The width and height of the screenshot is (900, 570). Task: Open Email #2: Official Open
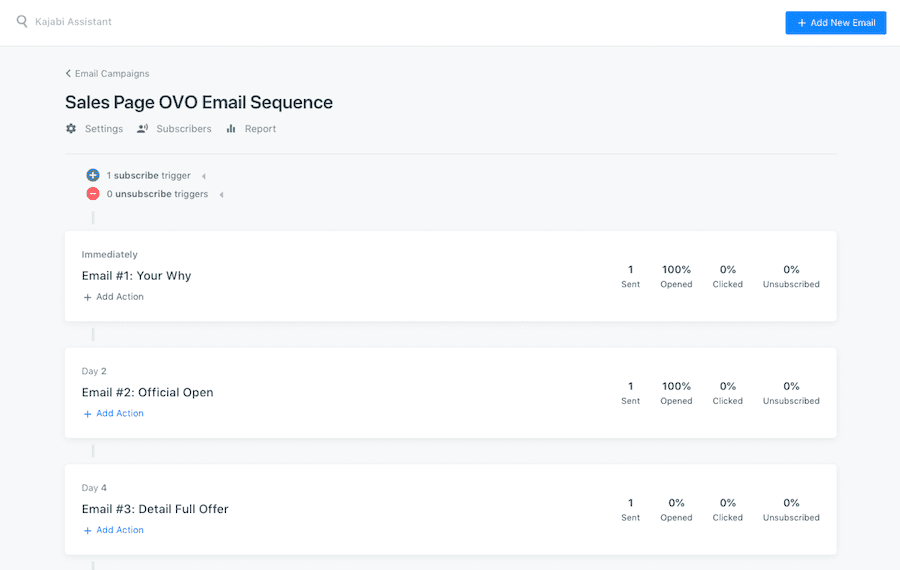click(148, 392)
